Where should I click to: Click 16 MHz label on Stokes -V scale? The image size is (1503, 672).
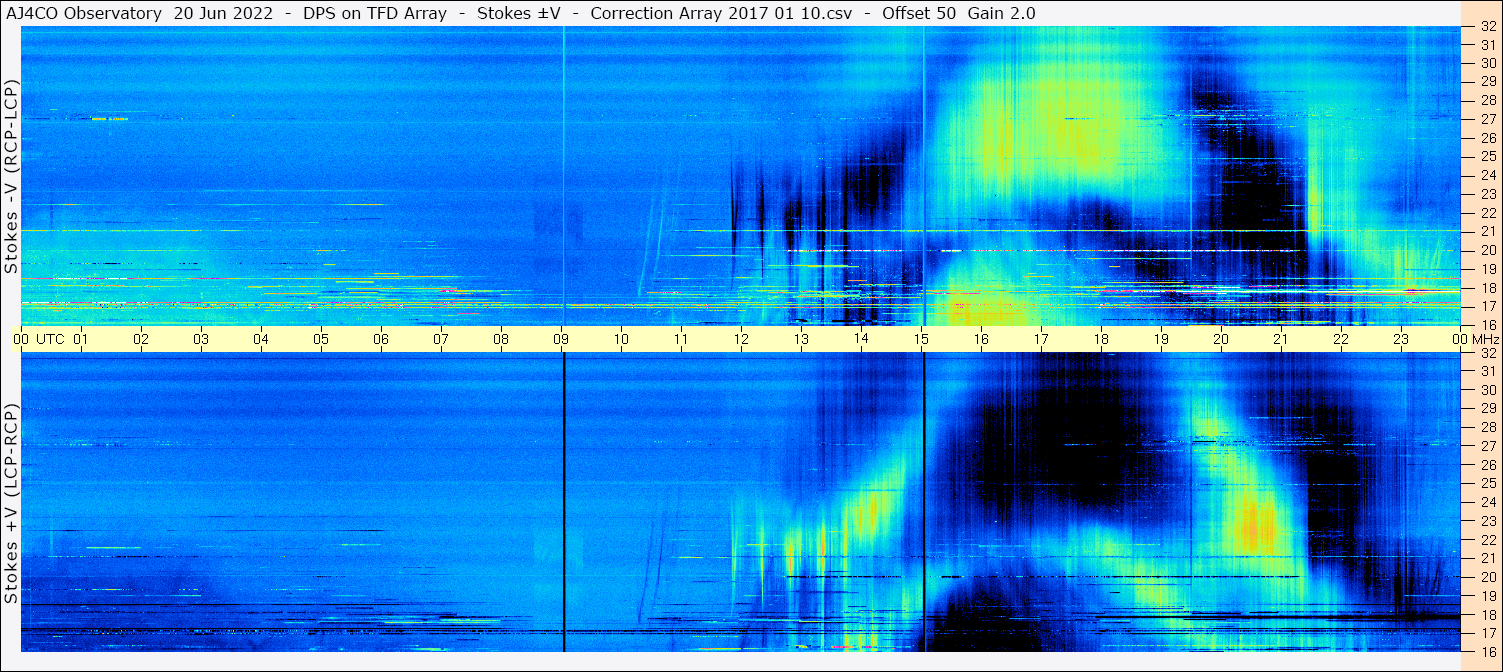coord(1487,325)
